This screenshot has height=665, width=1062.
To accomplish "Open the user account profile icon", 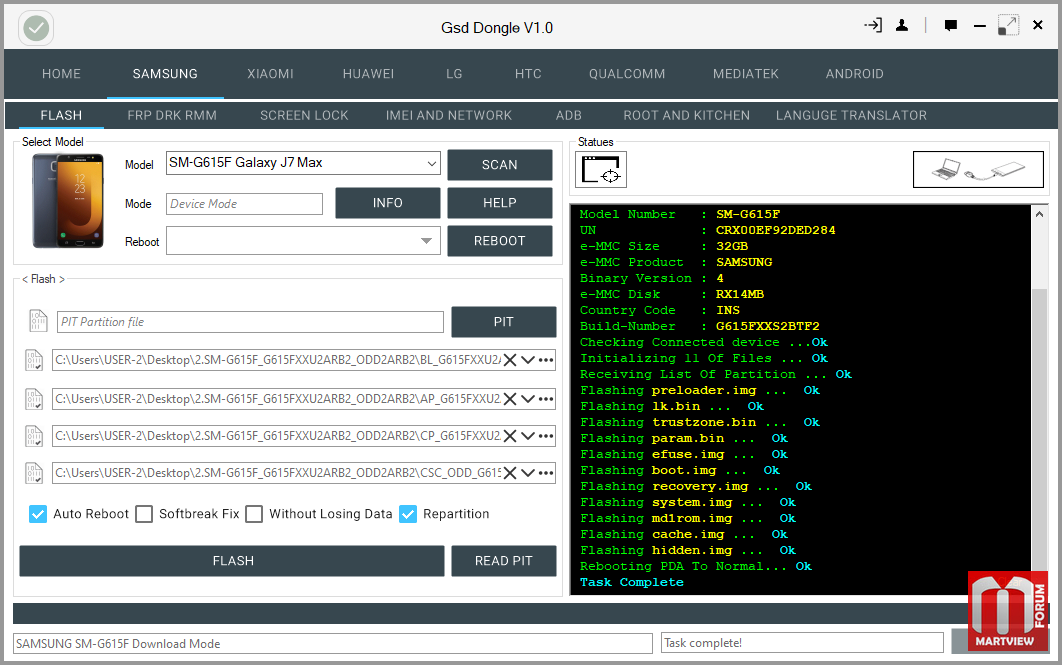I will click(901, 26).
